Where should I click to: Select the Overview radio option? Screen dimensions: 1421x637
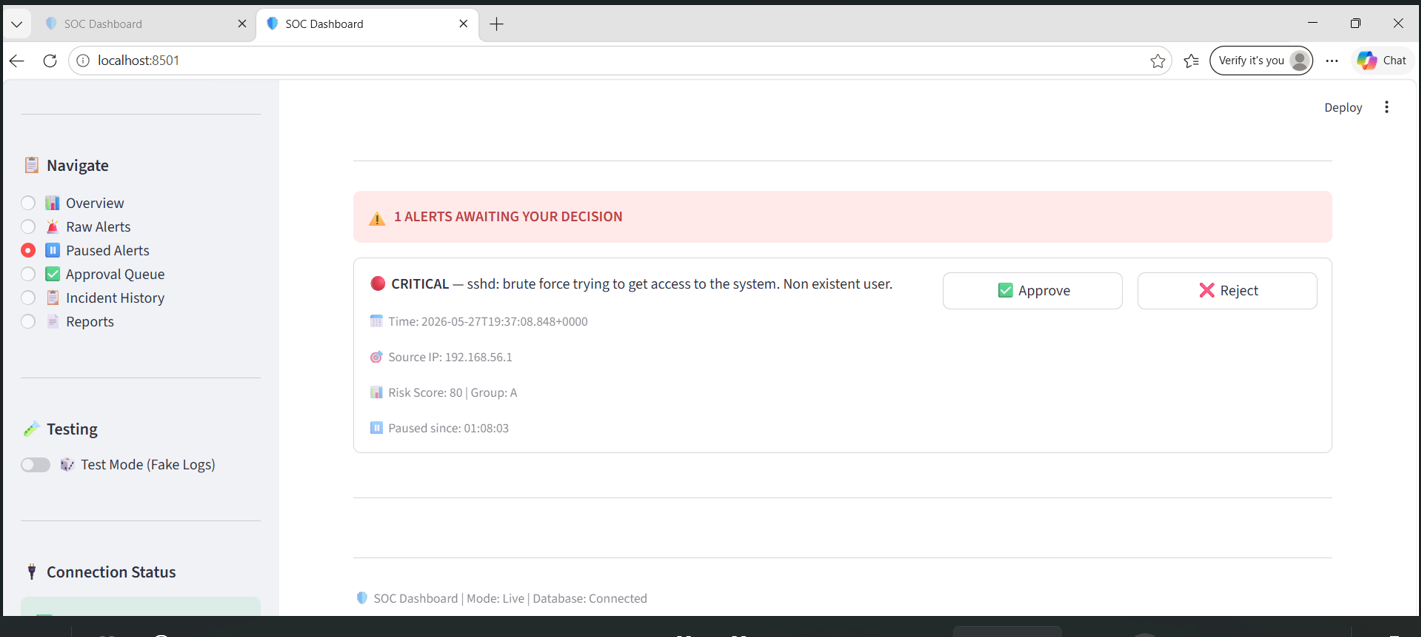tap(28, 203)
